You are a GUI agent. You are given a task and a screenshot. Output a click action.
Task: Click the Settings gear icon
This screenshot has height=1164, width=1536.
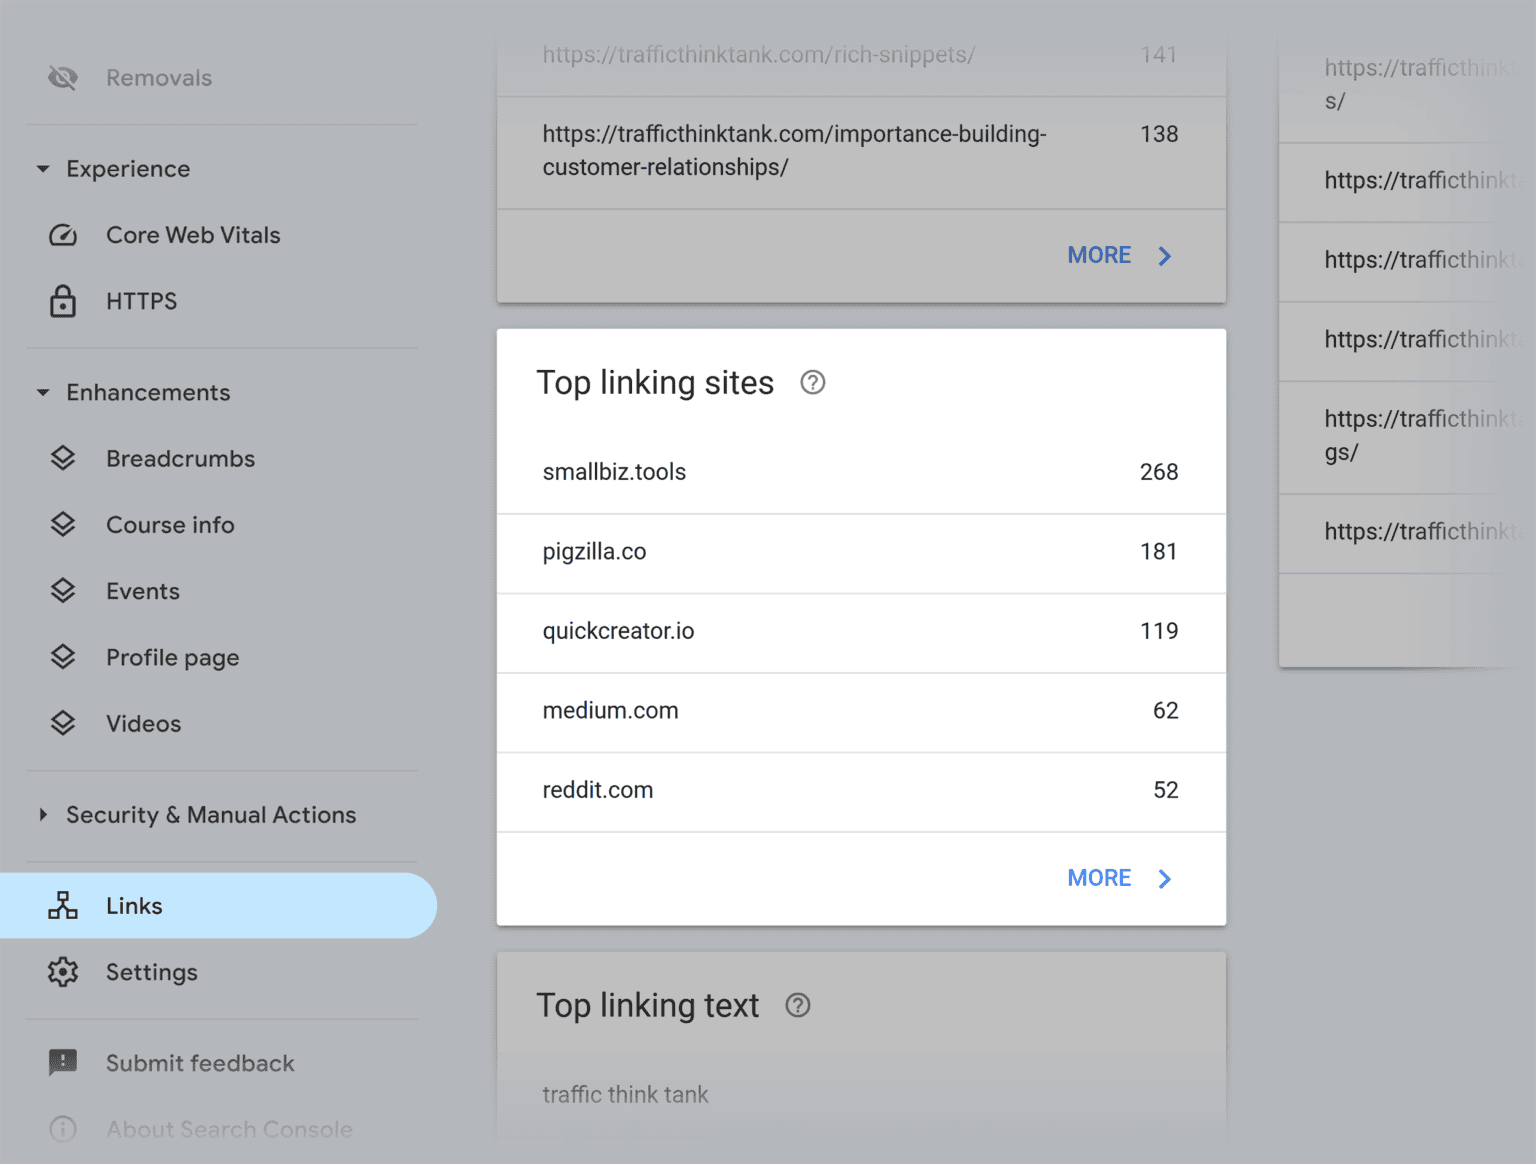[x=62, y=971]
